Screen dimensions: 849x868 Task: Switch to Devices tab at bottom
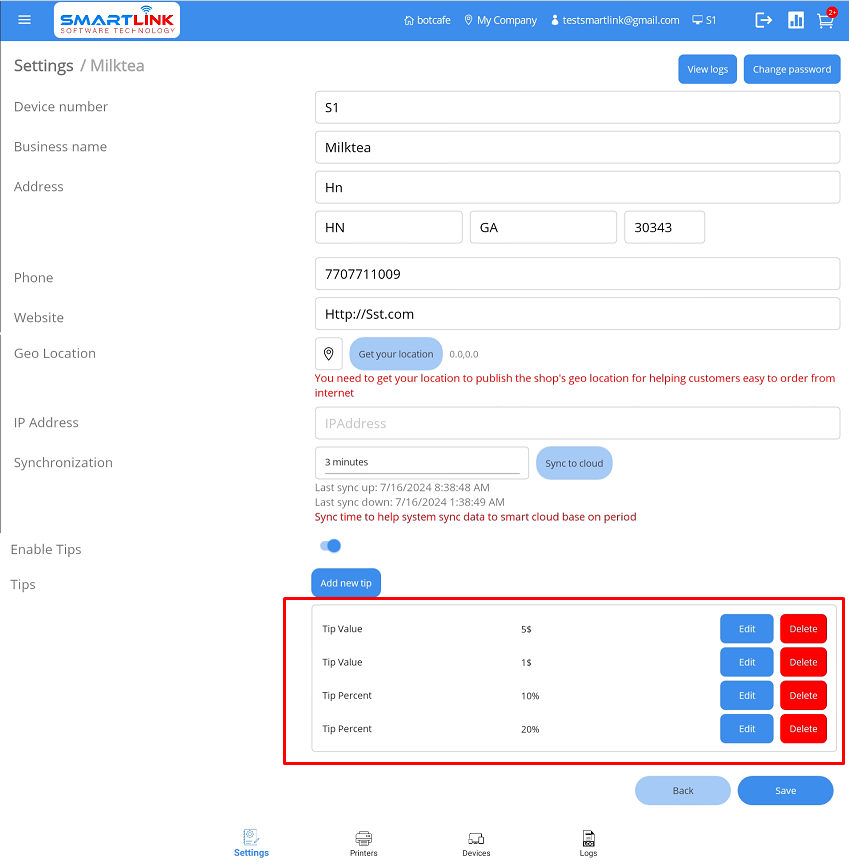pos(476,843)
